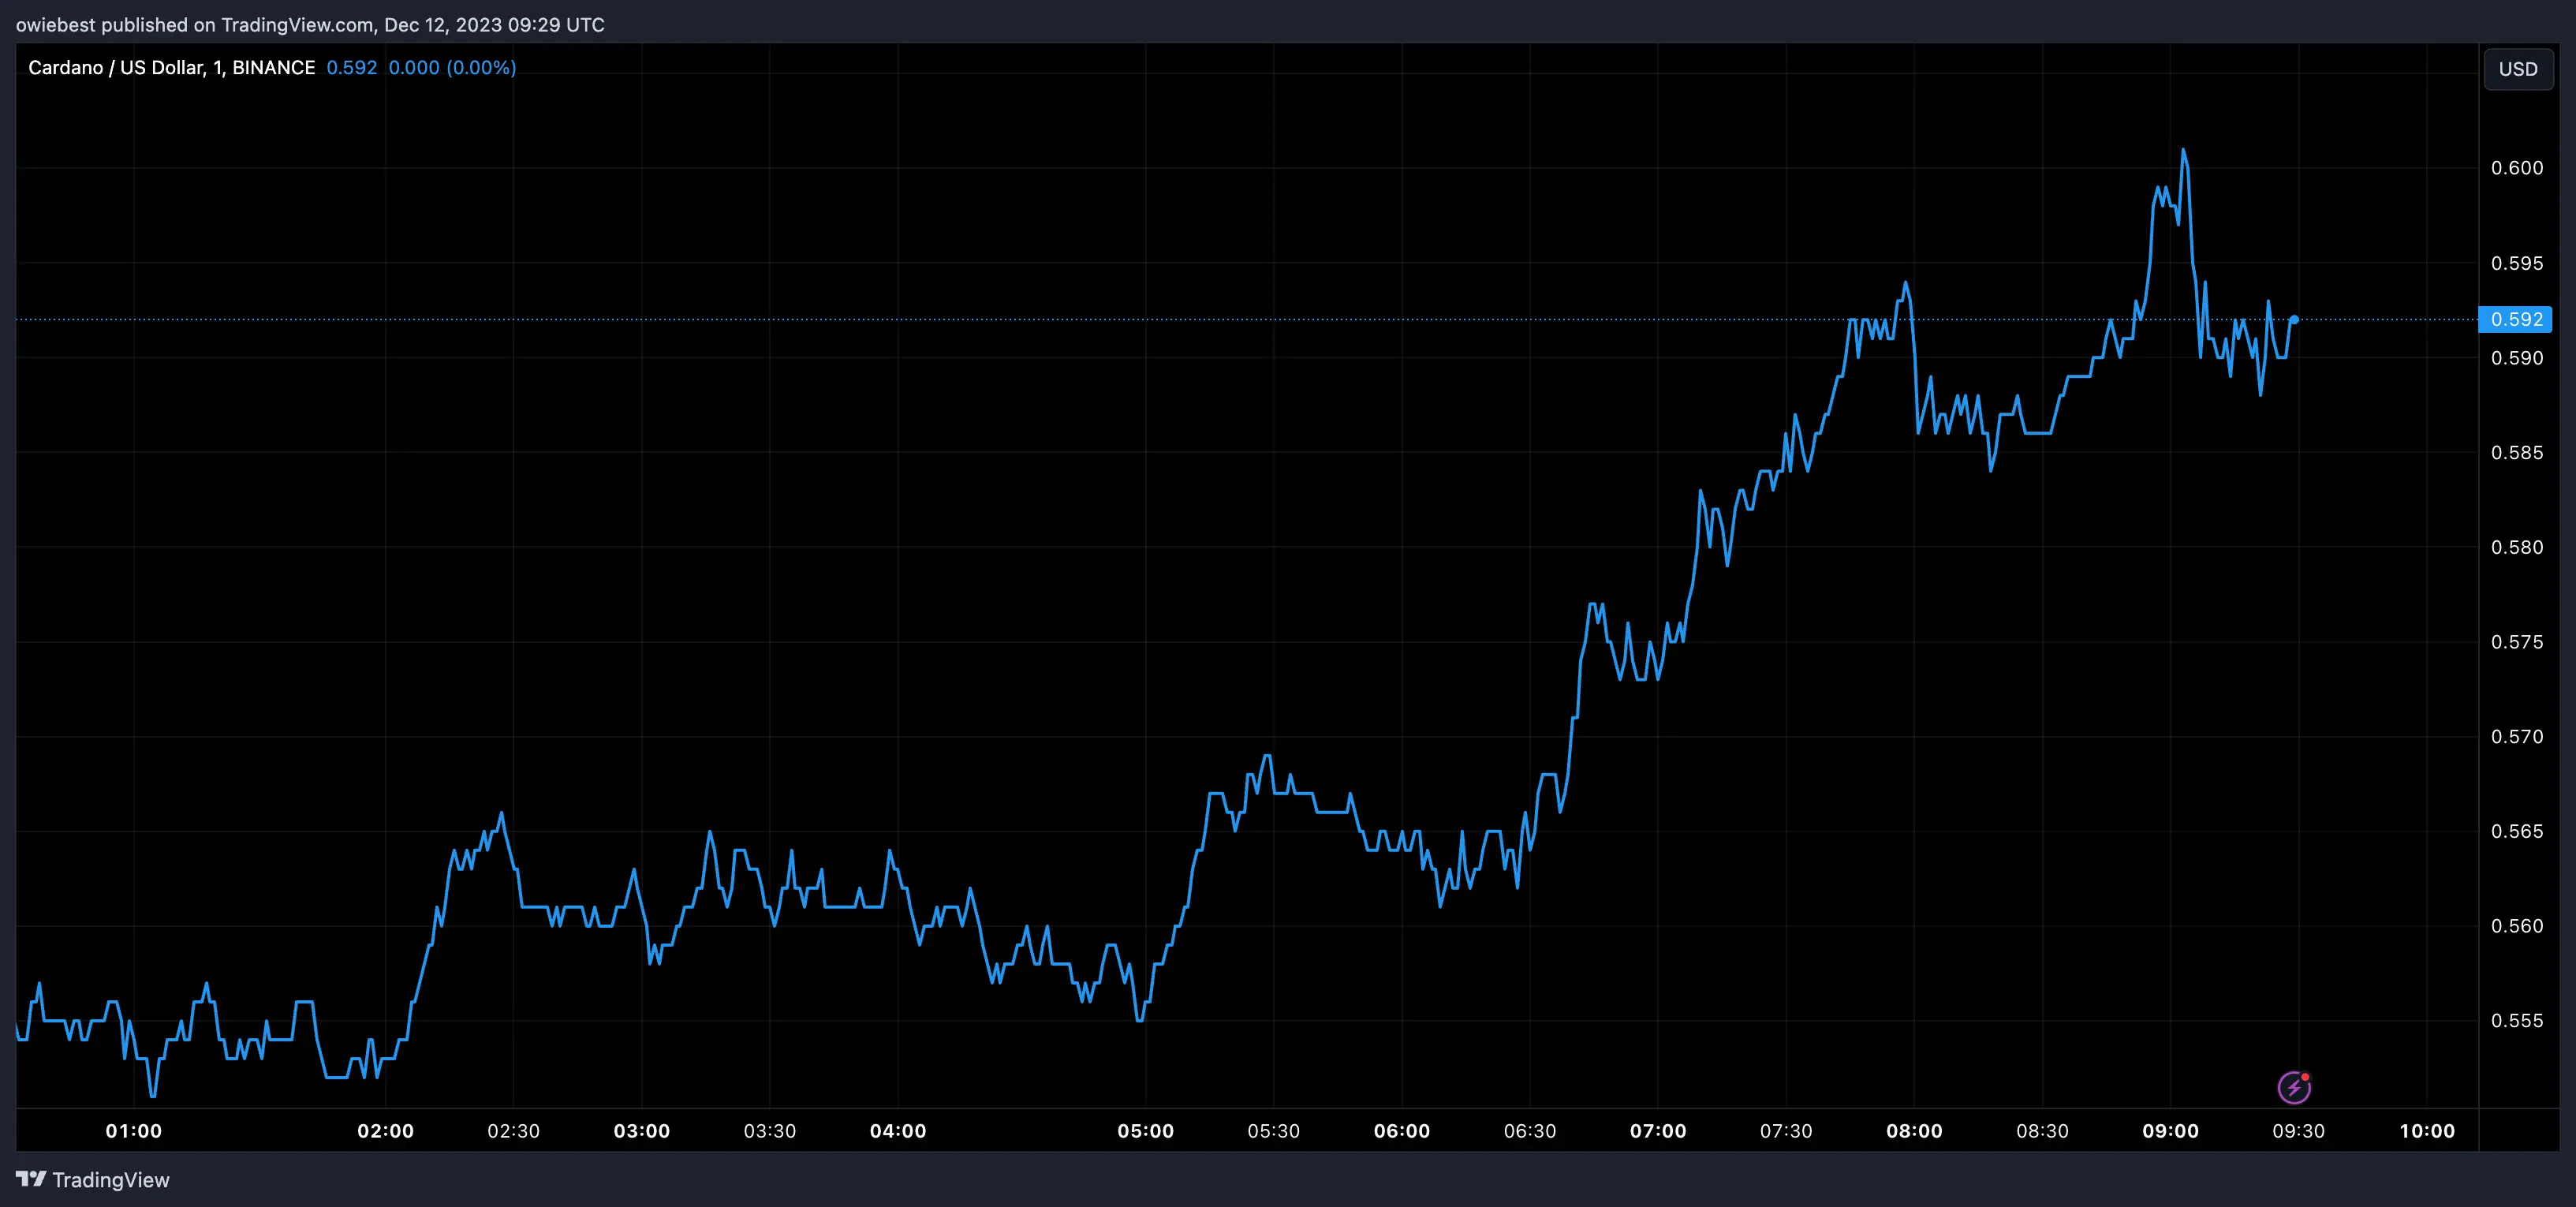Click the purple circle around the flash icon
This screenshot has height=1207, width=2576.
[x=2295, y=1088]
